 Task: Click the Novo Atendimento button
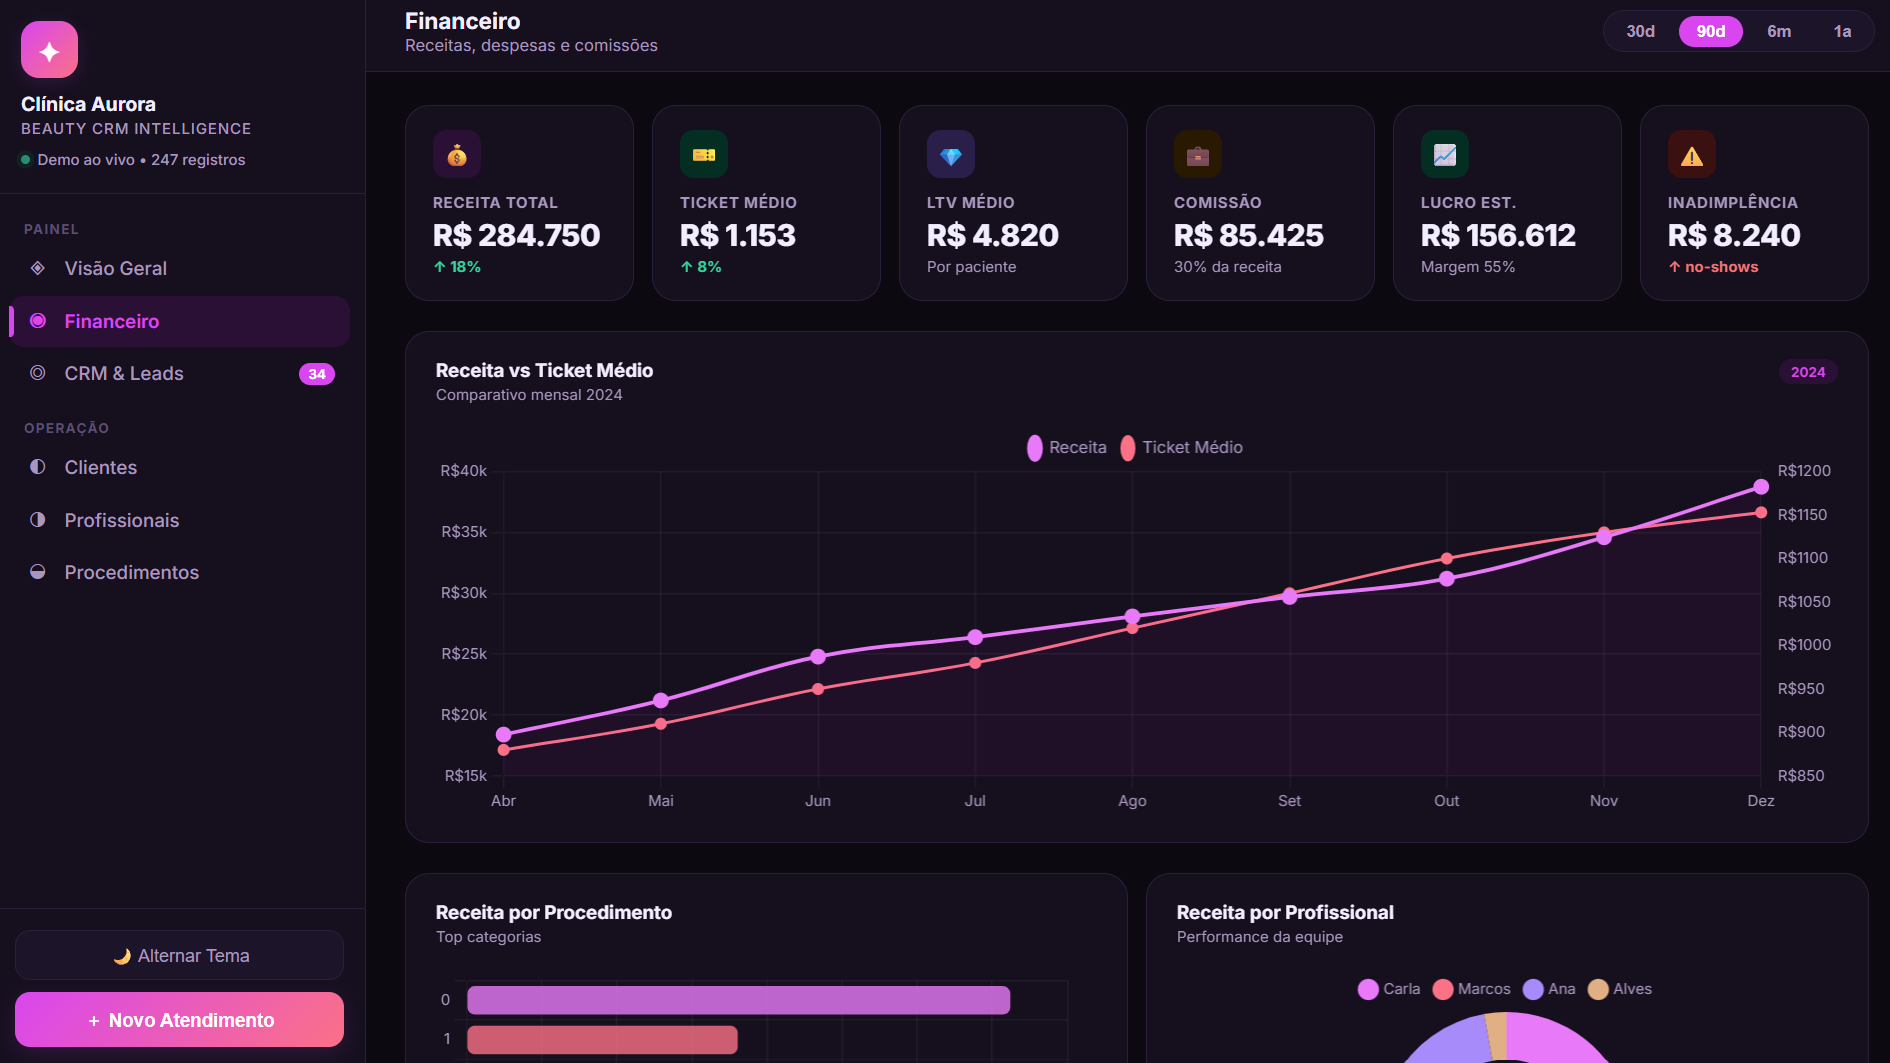[180, 1020]
